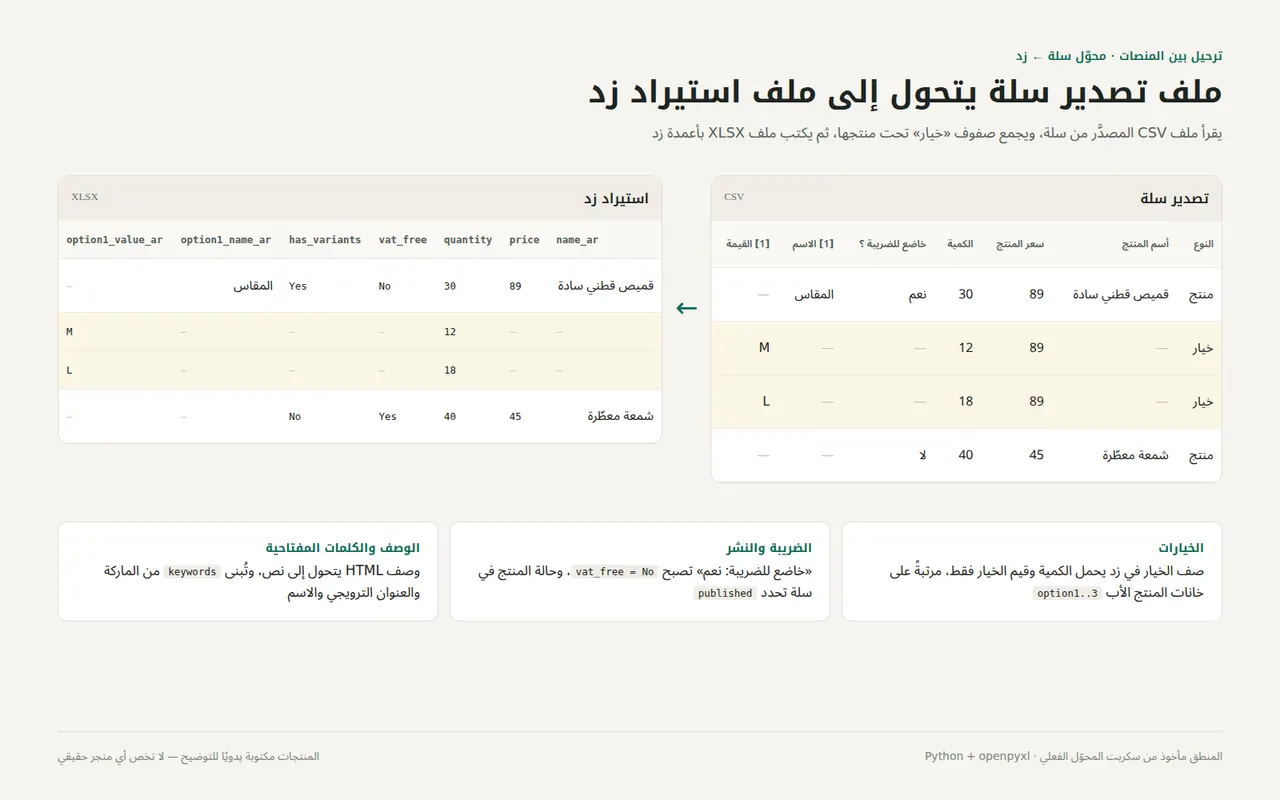This screenshot has height=800, width=1280.
Task: Click the 'لا' tax cell in the Salla candle row
Action: pos(923,455)
